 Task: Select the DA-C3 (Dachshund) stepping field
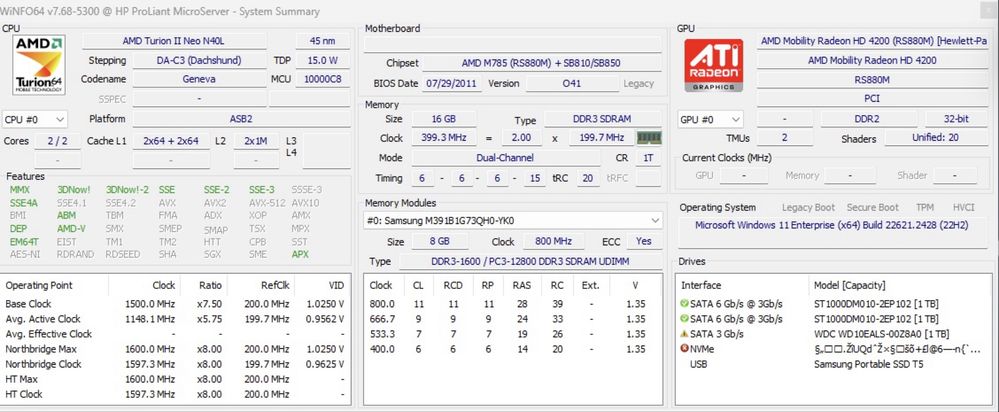199,60
